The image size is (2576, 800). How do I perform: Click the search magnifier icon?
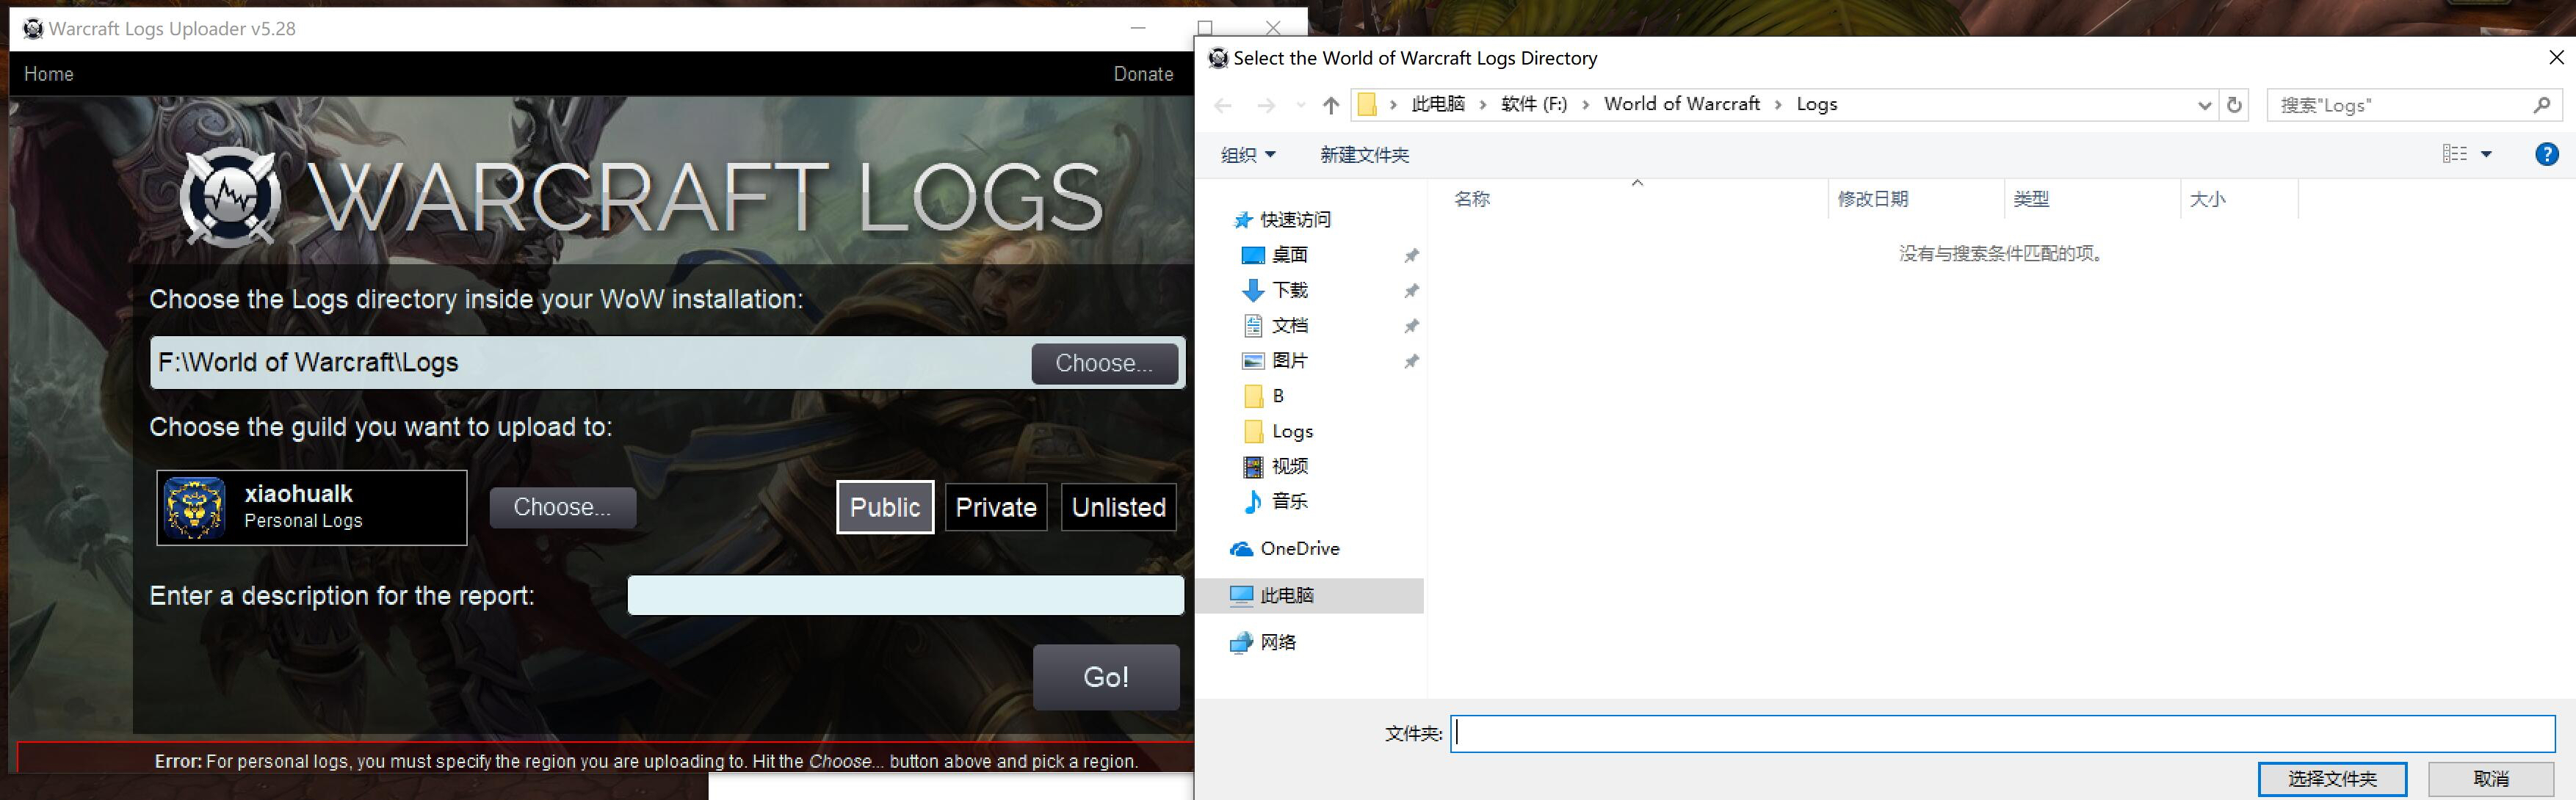(x=2543, y=104)
